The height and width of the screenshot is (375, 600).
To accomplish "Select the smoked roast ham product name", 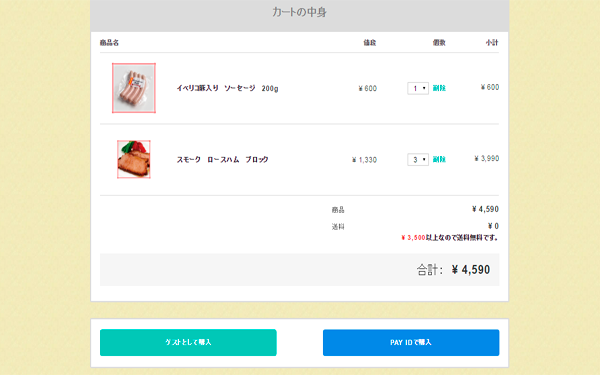I will coord(222,160).
